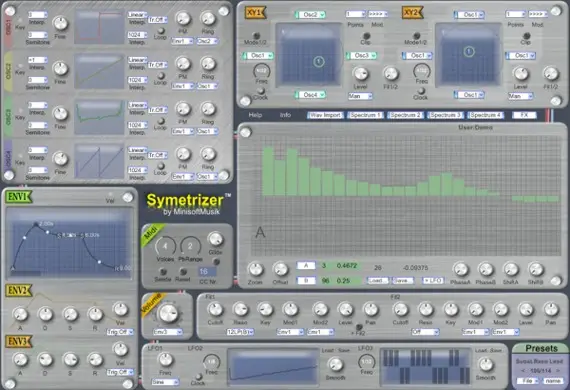Adjust the main Volume knob
Screen dimensions: 570x390
pos(168,313)
